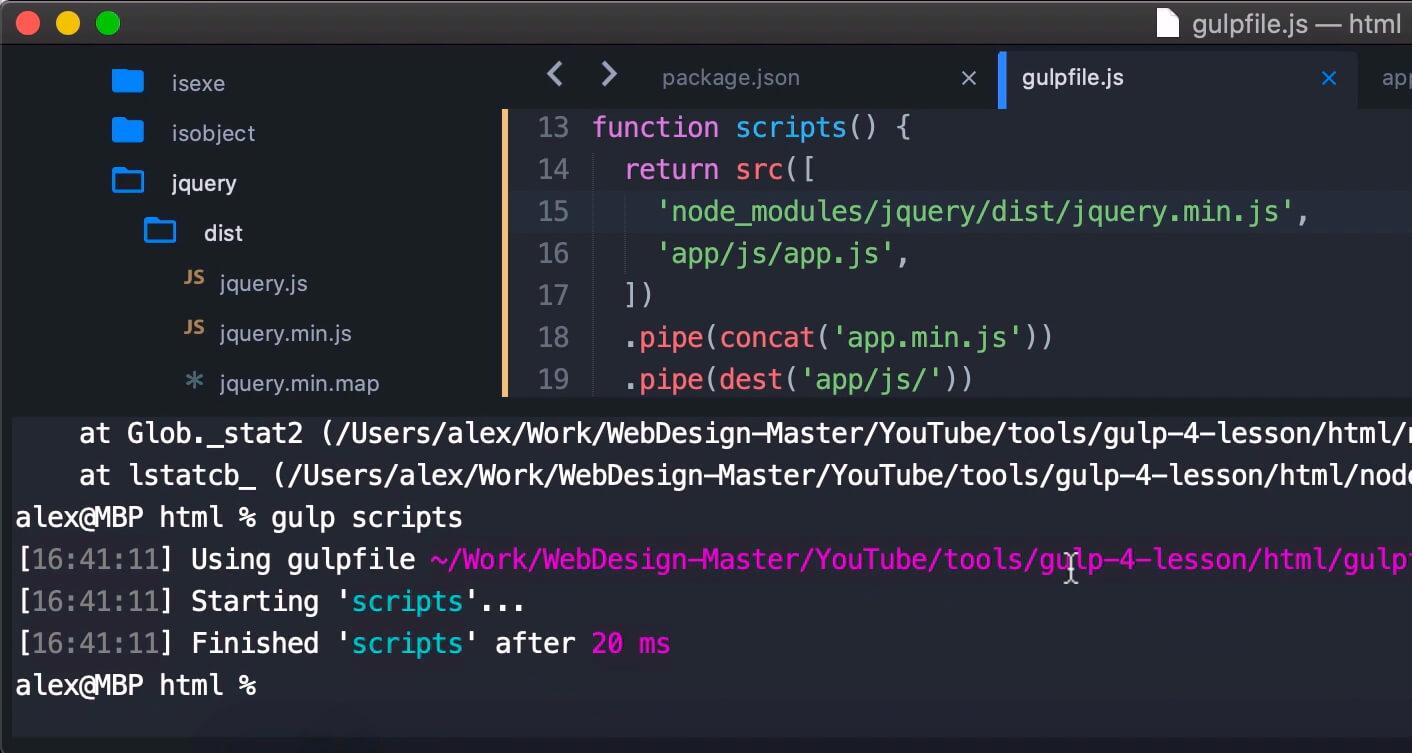This screenshot has height=753, width=1412.
Task: Open jquery.min.map file in sidebar
Action: pos(299,383)
